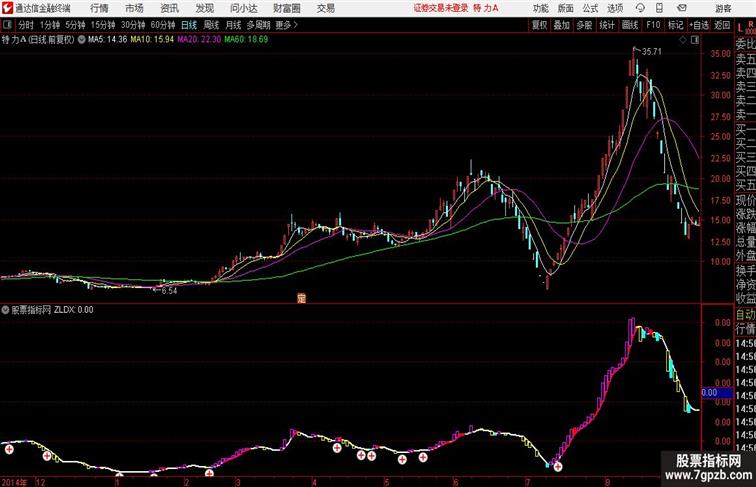Open the 财富圈 menu

click(287, 8)
